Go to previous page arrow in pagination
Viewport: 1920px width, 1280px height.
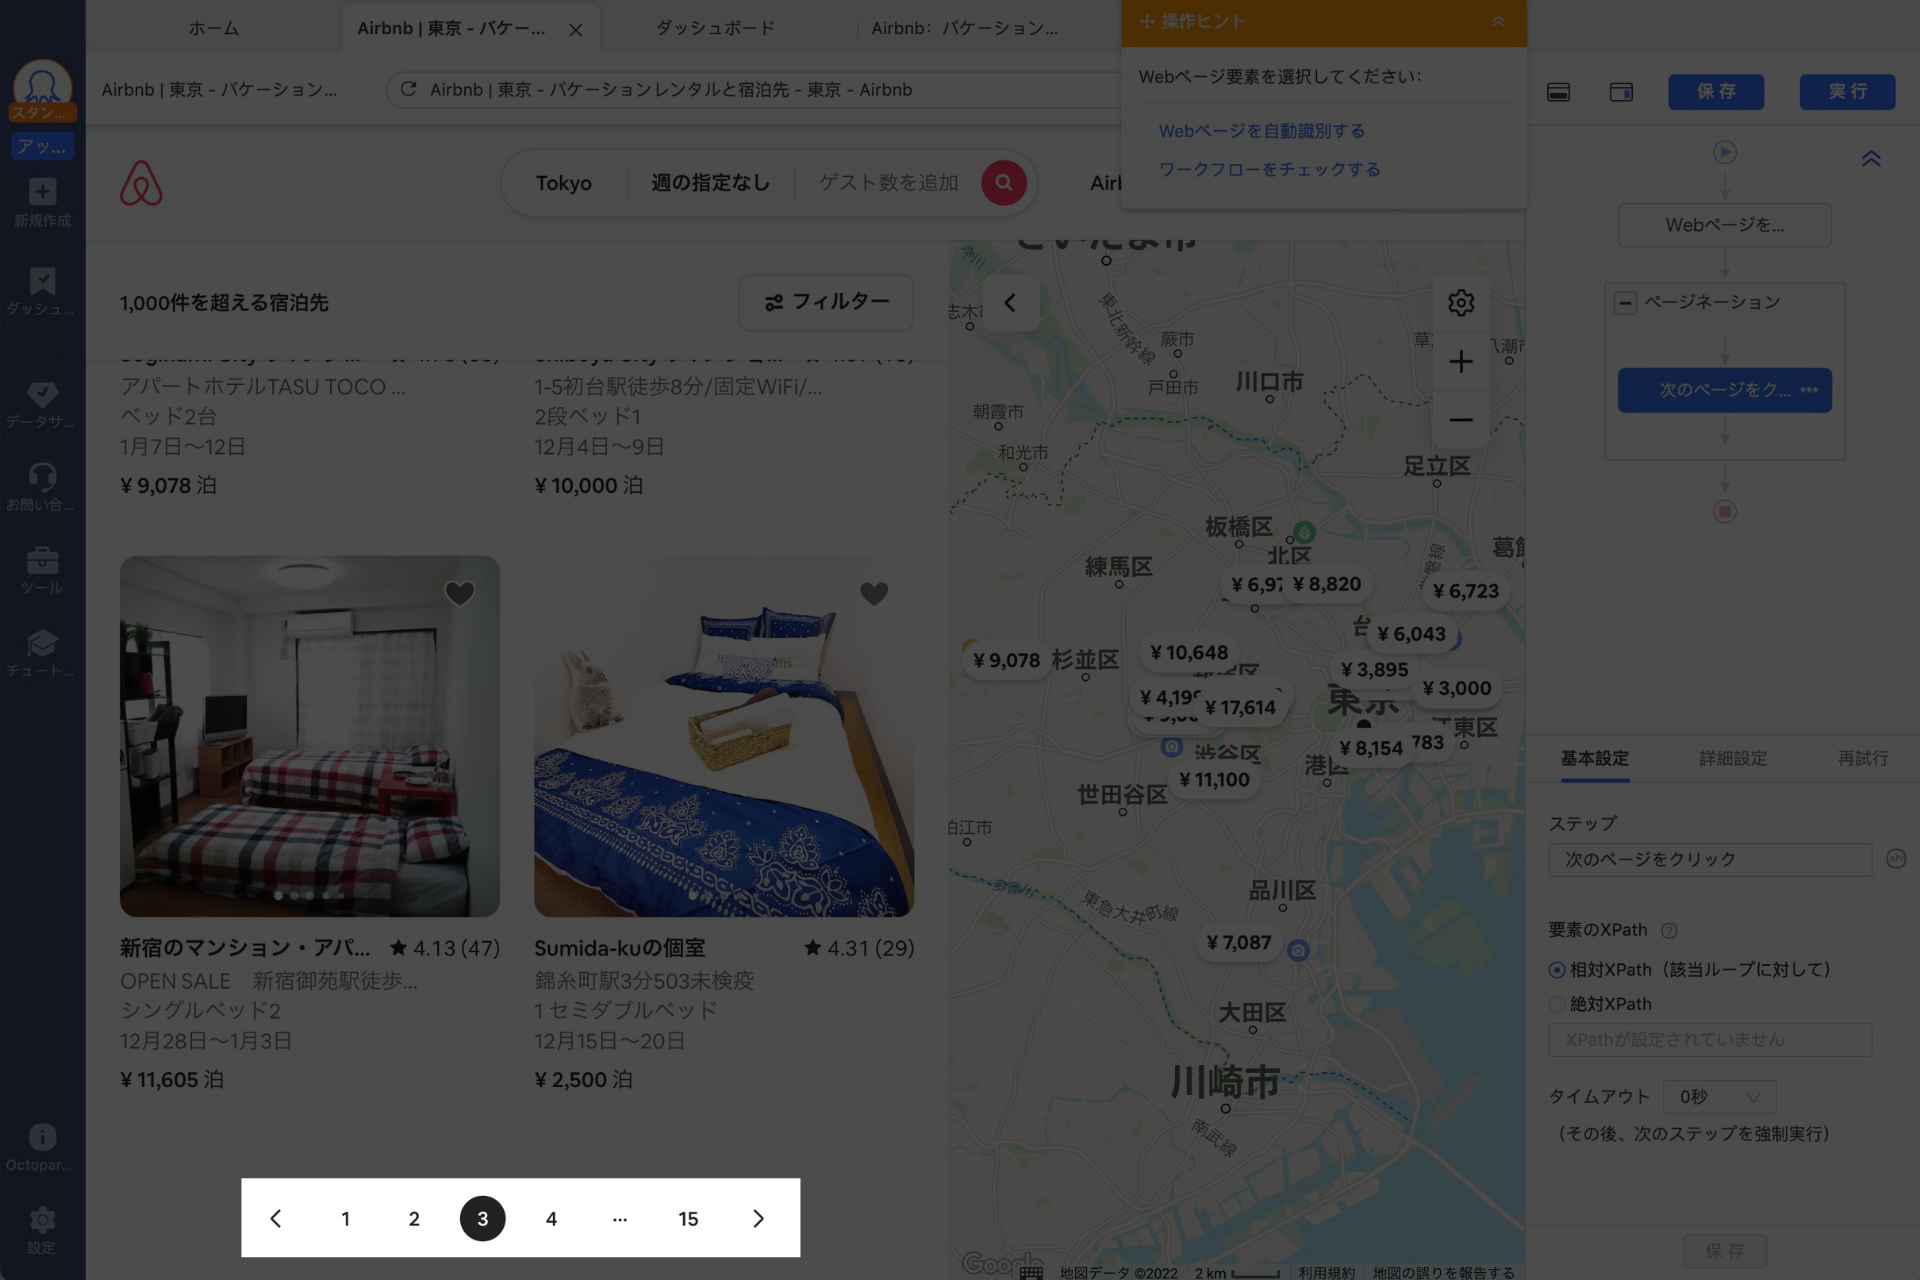click(277, 1218)
